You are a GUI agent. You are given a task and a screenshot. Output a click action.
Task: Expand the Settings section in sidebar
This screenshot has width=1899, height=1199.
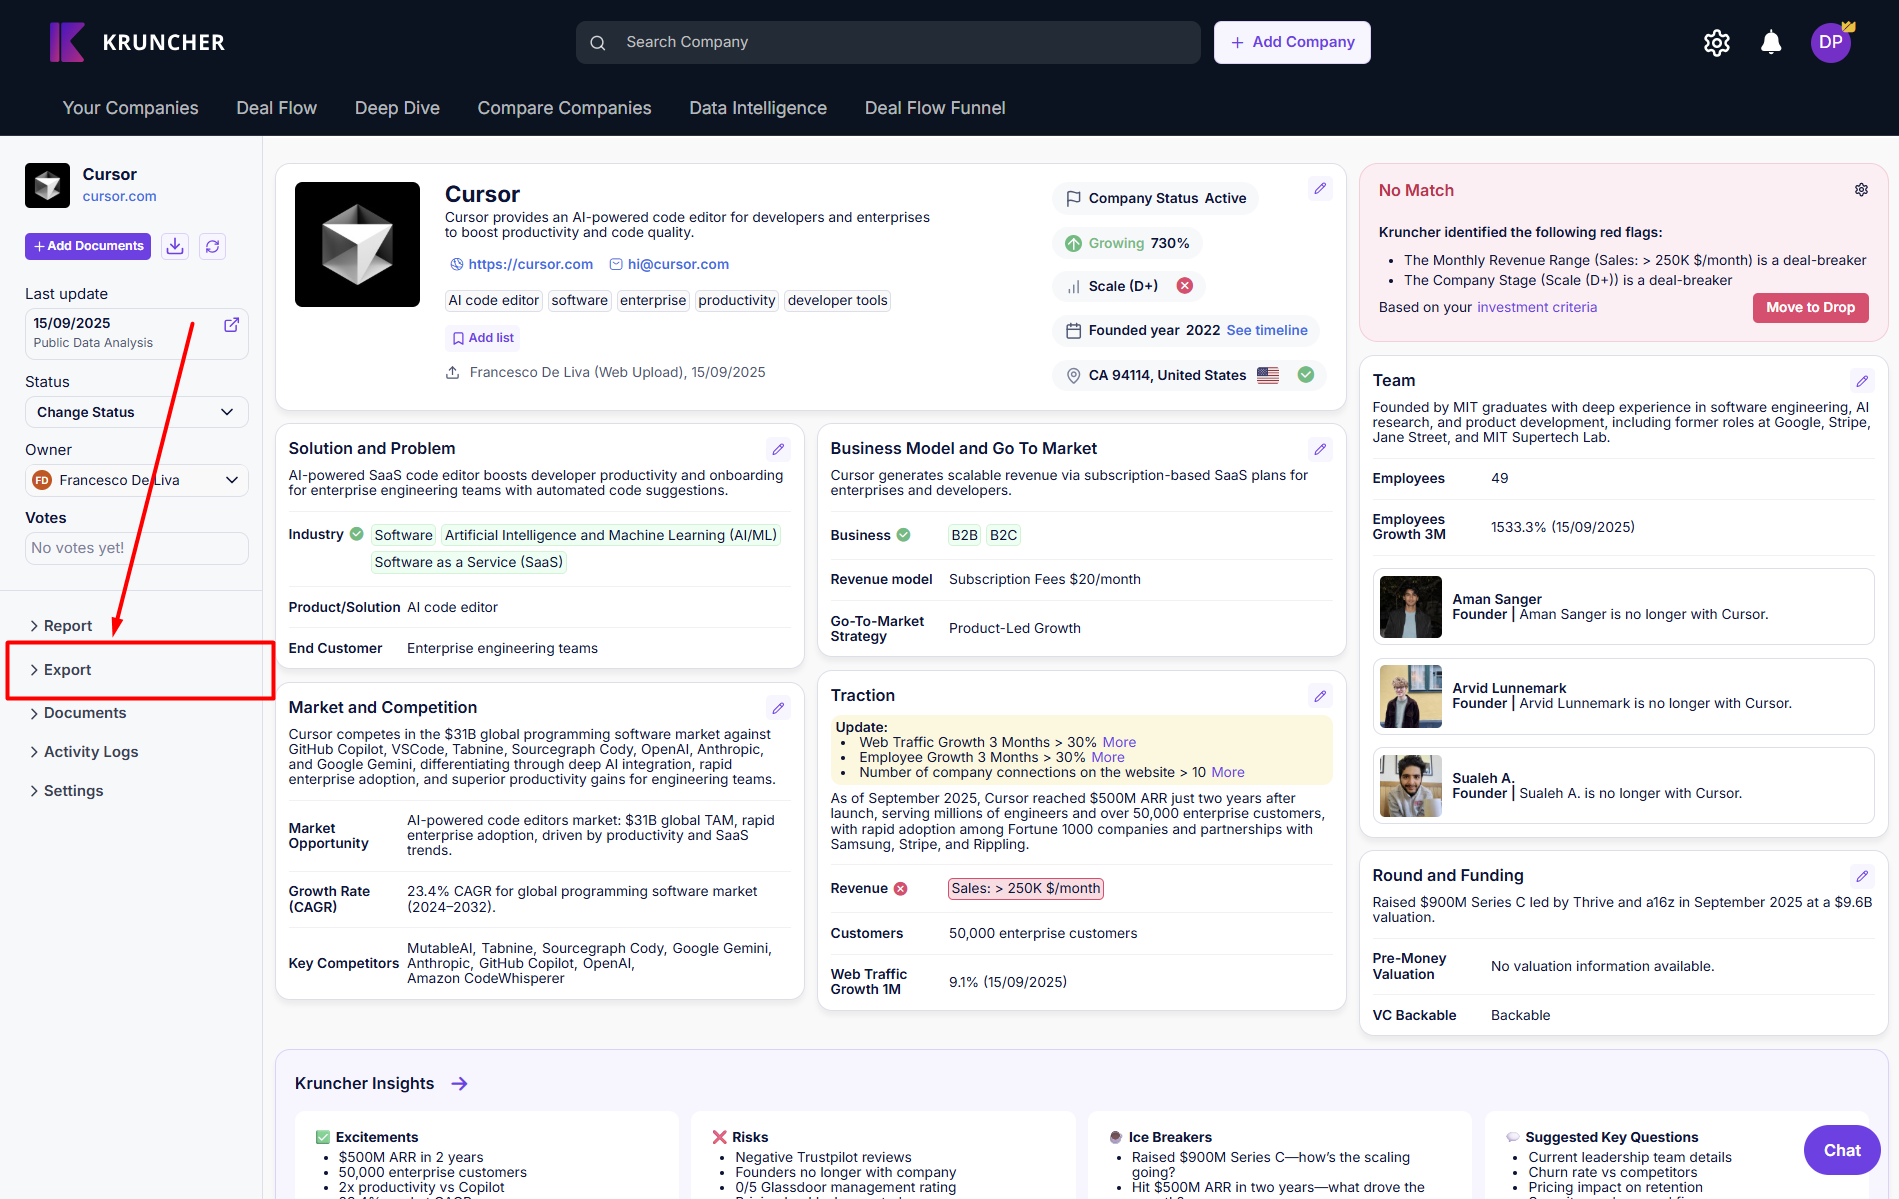point(66,791)
